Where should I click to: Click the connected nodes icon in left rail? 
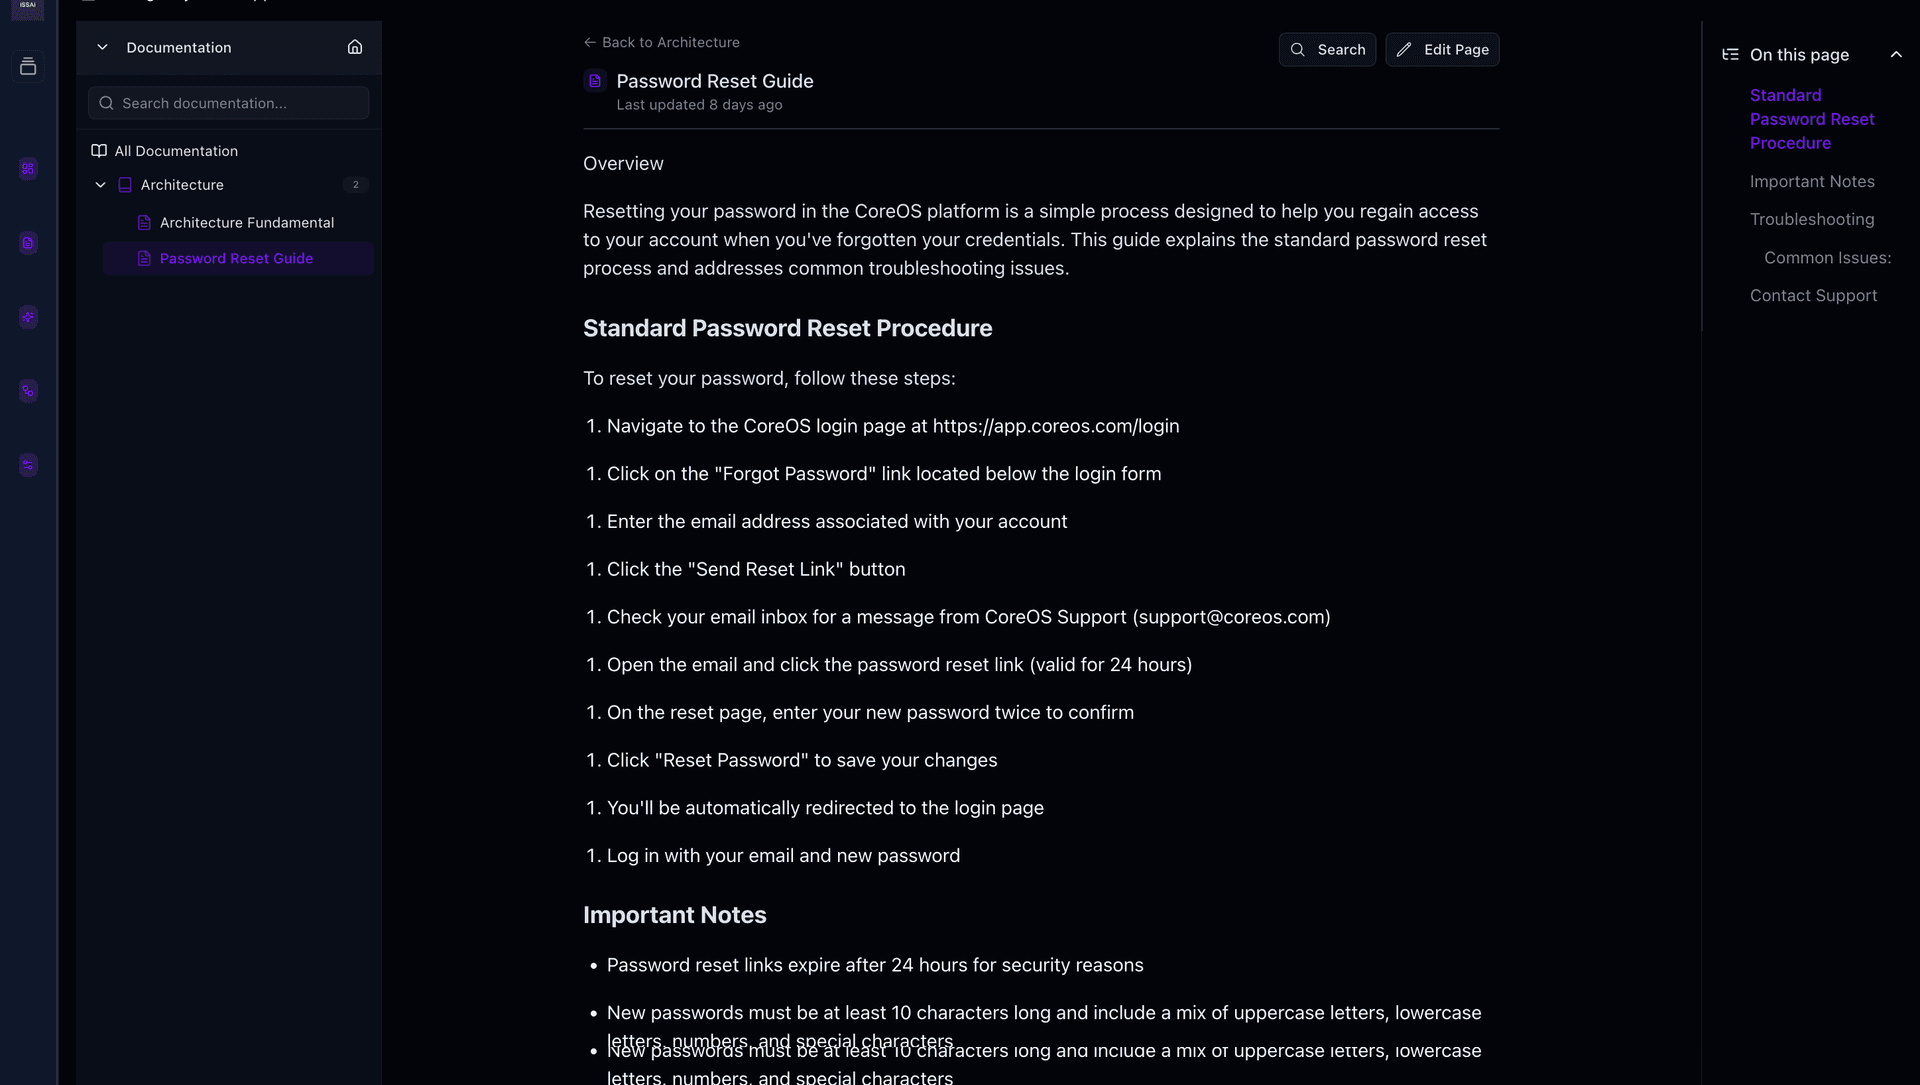(x=28, y=391)
